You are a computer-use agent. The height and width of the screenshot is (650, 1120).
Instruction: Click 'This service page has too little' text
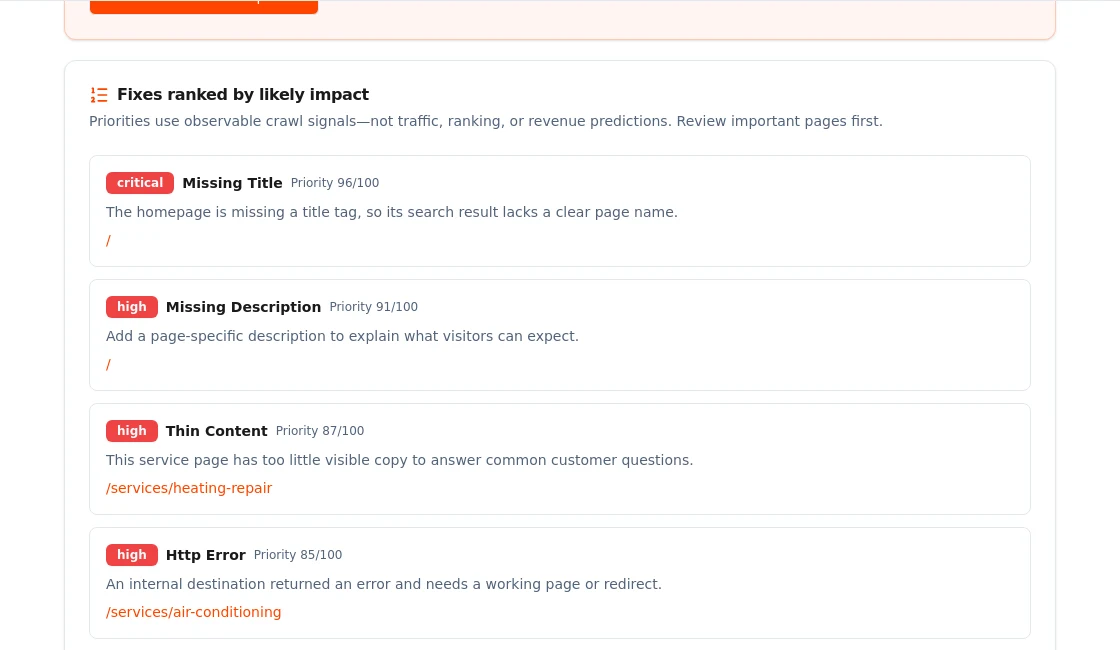tap(399, 460)
